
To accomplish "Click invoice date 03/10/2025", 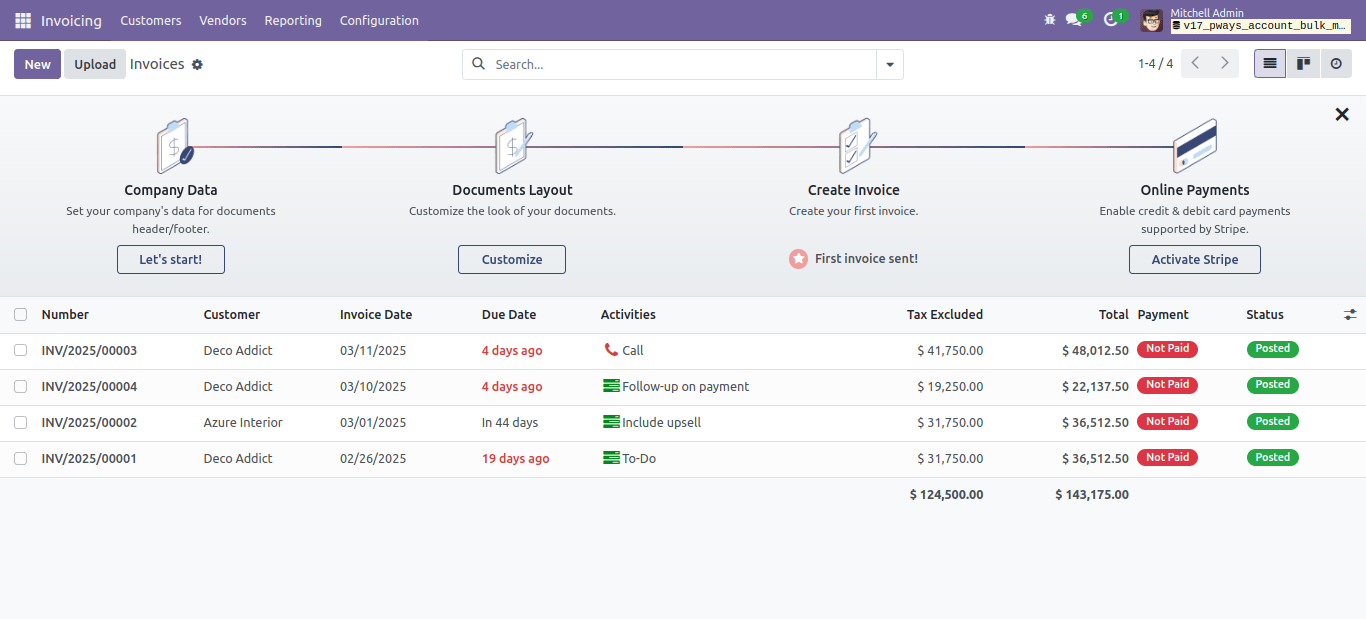I will (373, 386).
